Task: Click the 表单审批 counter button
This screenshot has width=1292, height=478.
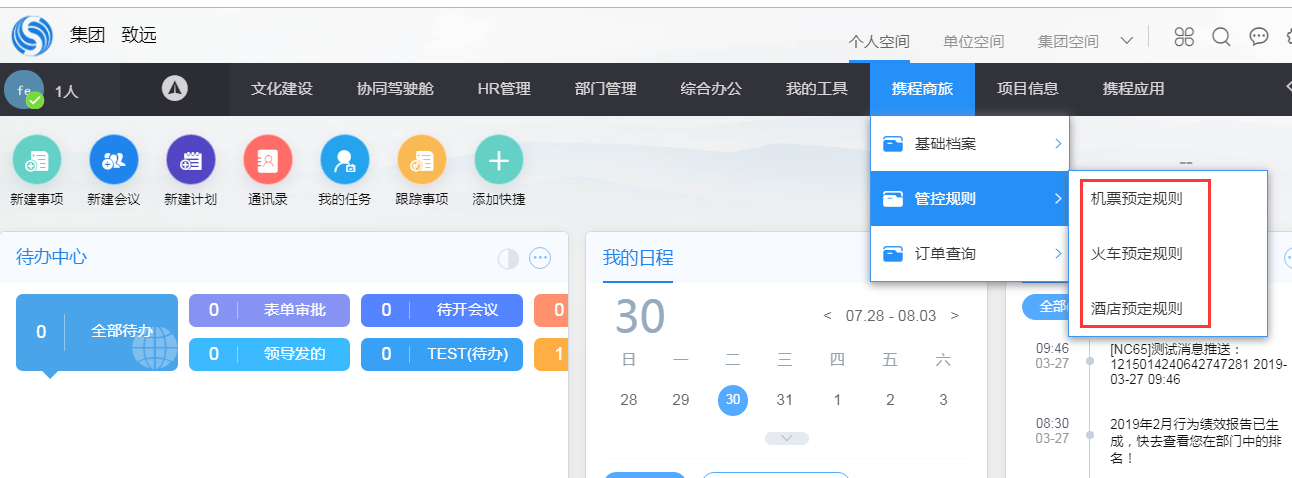Action: click(x=270, y=310)
